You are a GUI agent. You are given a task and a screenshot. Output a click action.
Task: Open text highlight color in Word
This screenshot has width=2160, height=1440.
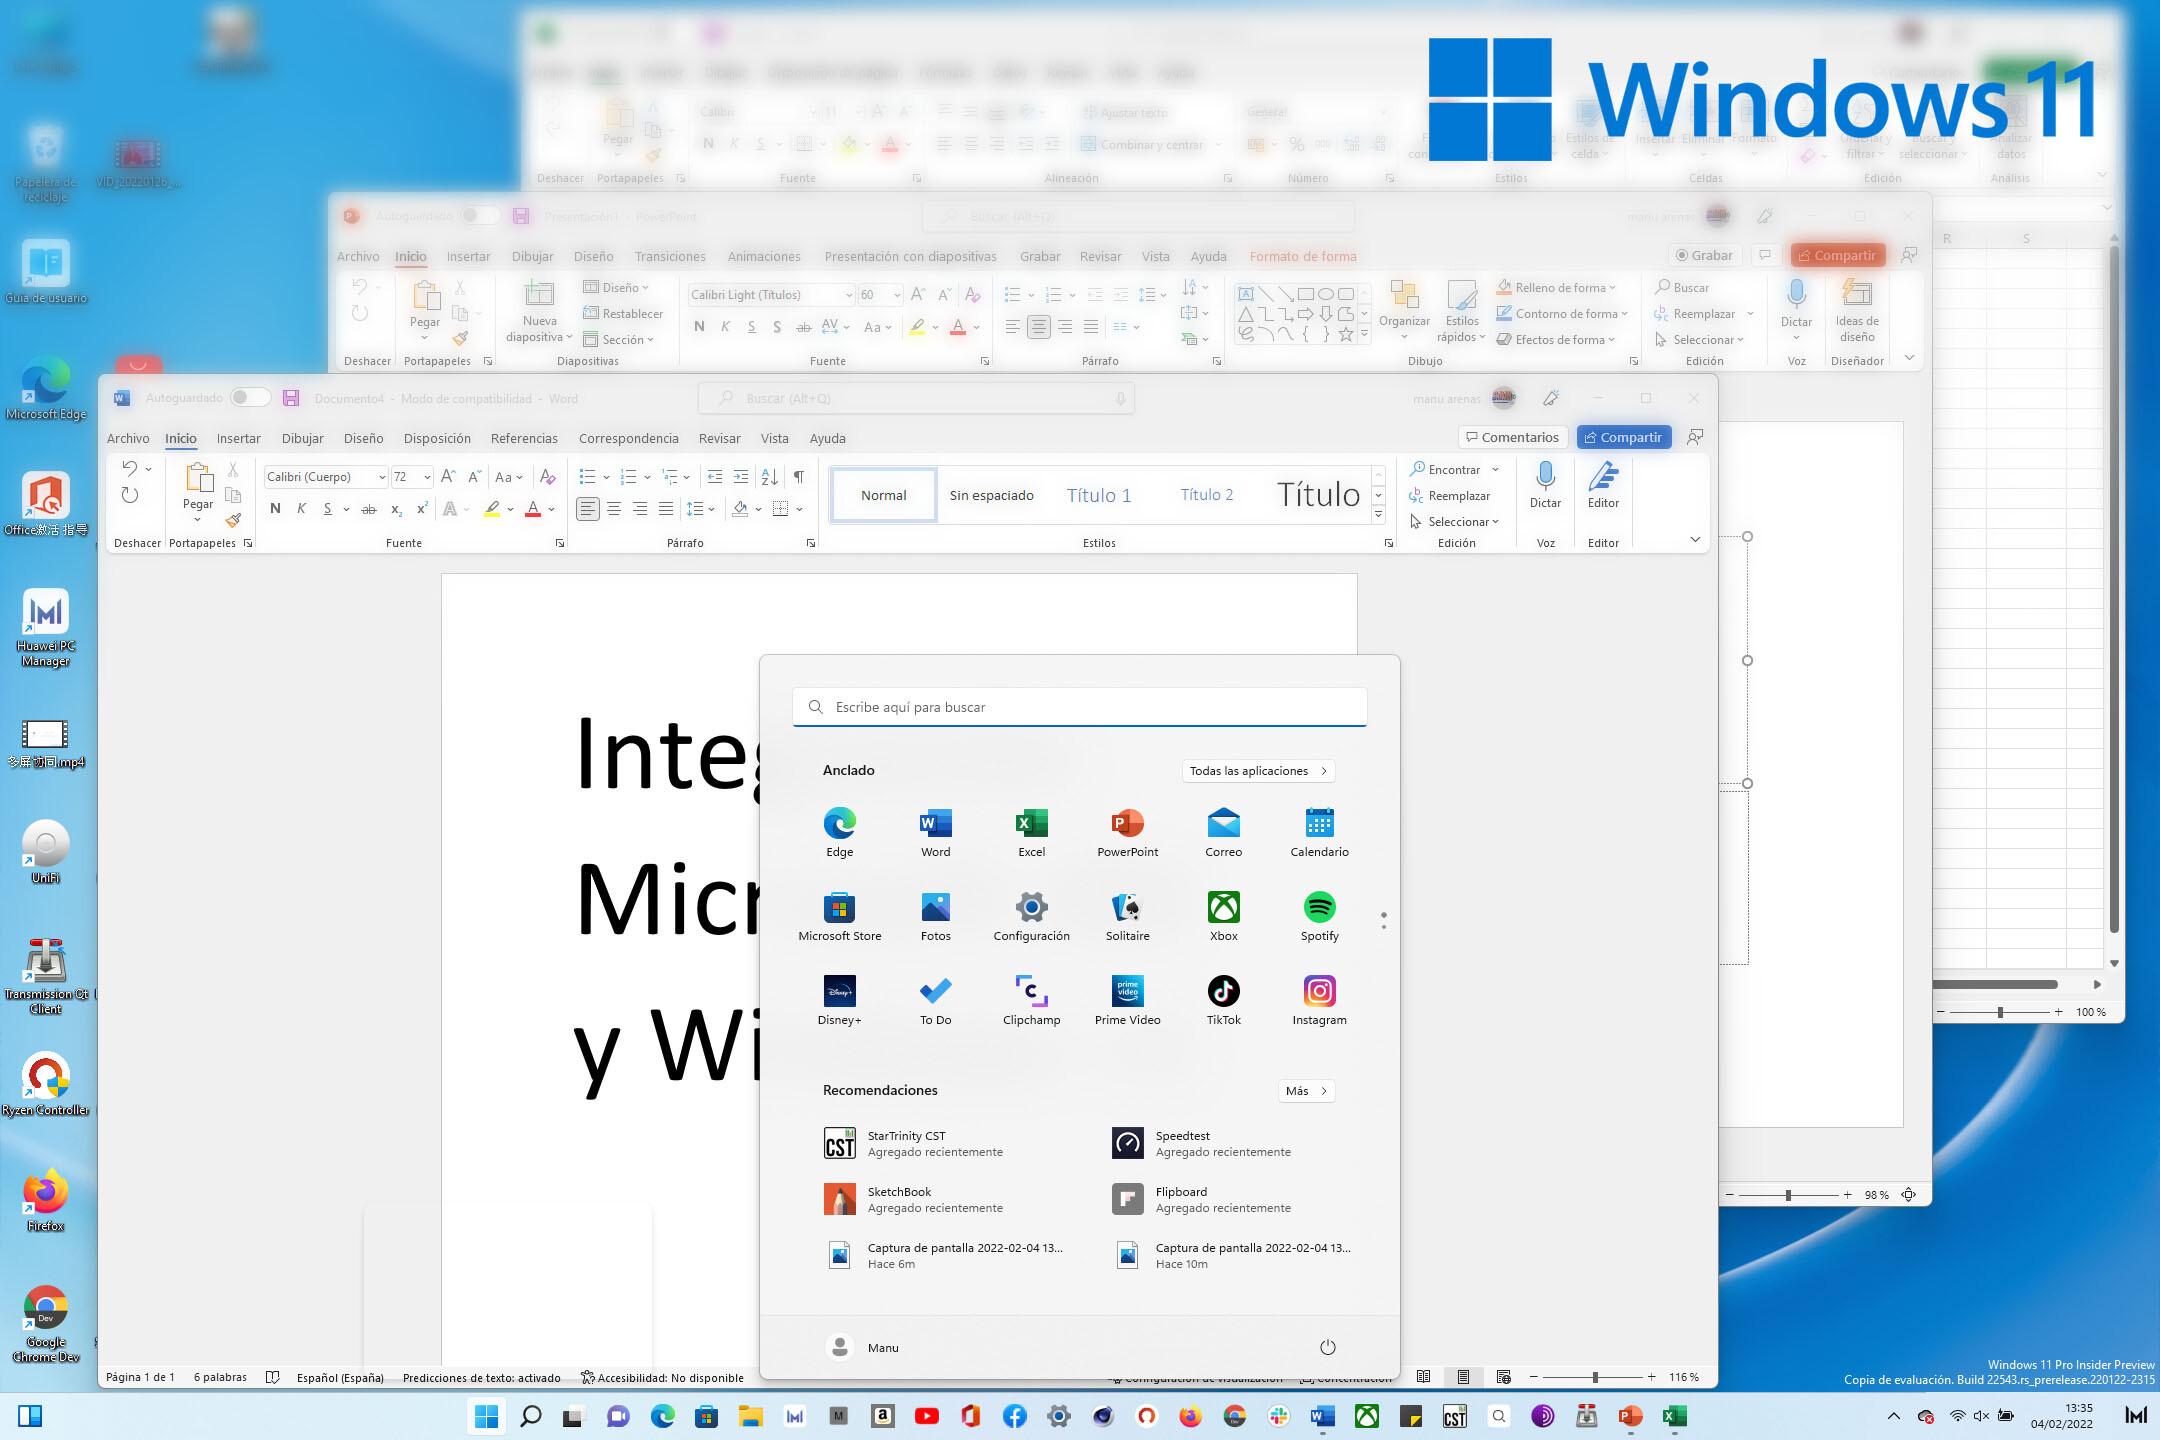pos(492,509)
